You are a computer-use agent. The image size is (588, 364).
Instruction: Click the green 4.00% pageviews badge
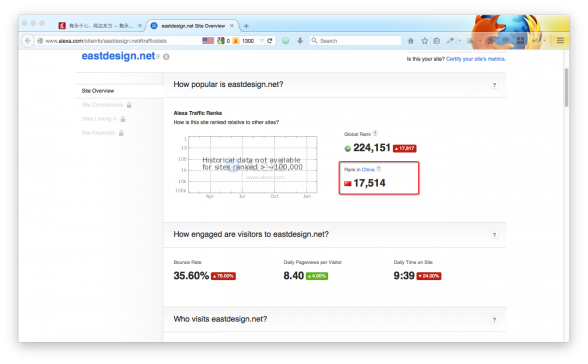point(317,276)
